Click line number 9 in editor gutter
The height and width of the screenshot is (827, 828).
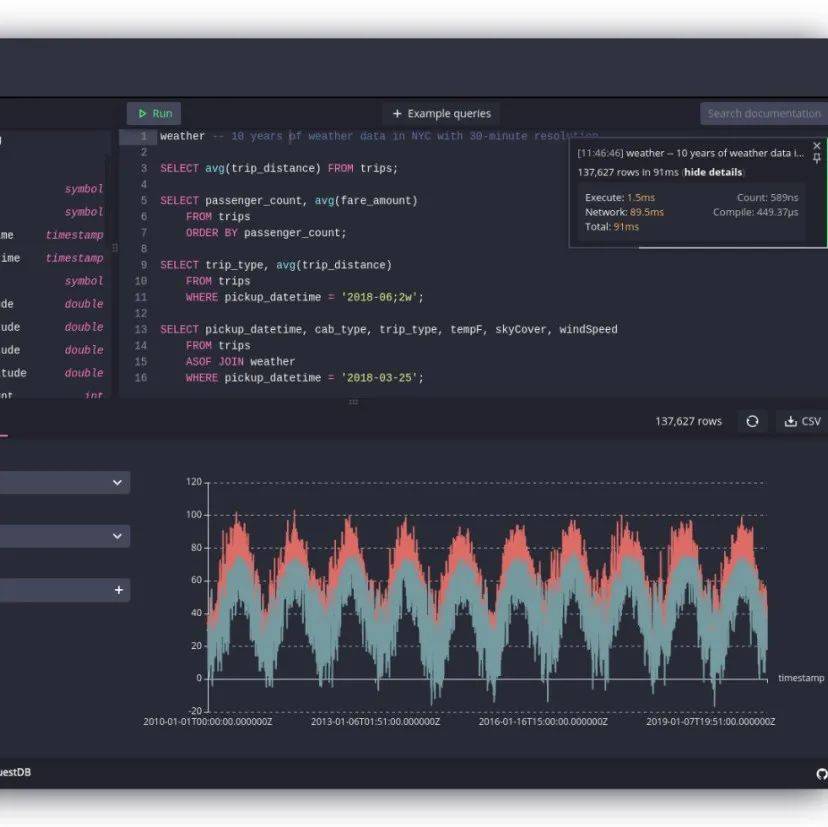(x=141, y=265)
